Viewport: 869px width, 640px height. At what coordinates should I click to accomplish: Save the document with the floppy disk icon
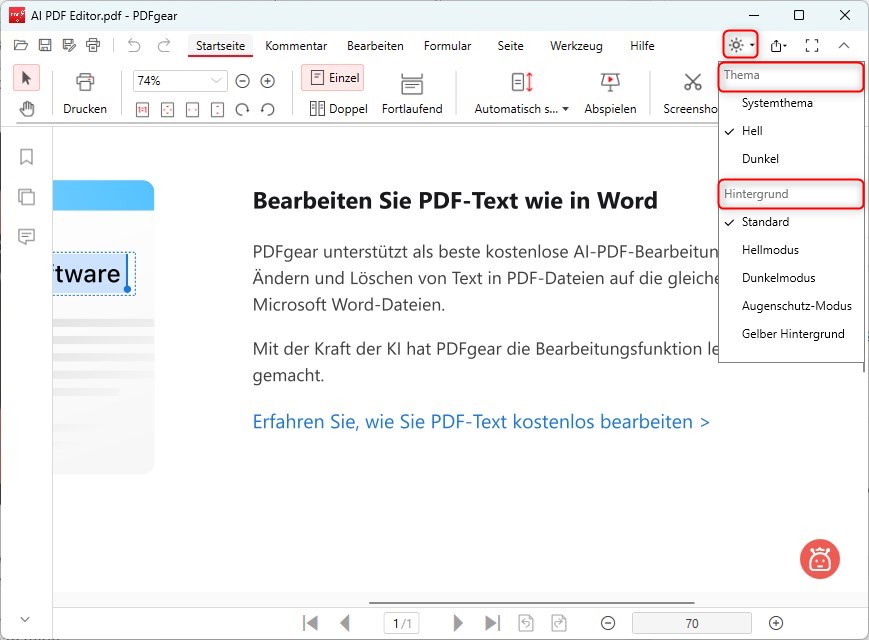point(45,45)
